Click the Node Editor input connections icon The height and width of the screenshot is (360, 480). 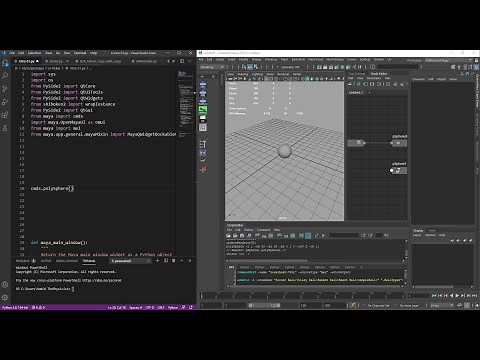click(366, 84)
